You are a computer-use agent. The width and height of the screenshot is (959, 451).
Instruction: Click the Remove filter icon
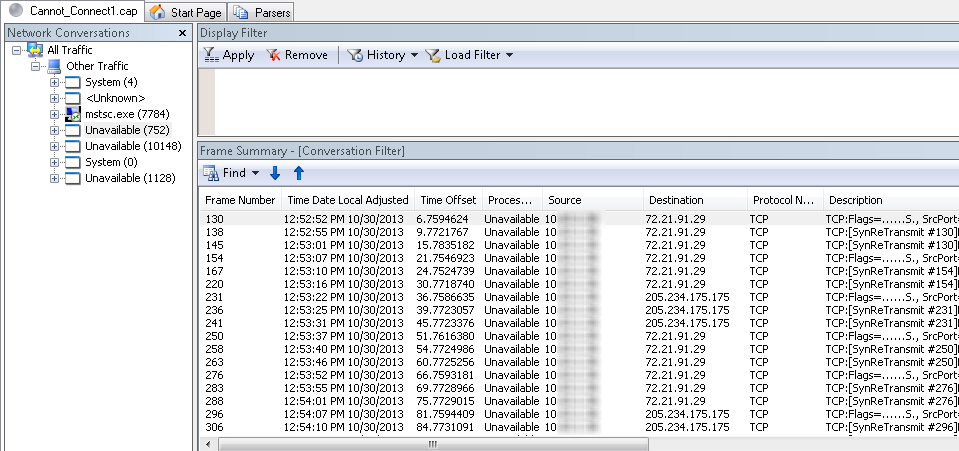273,55
